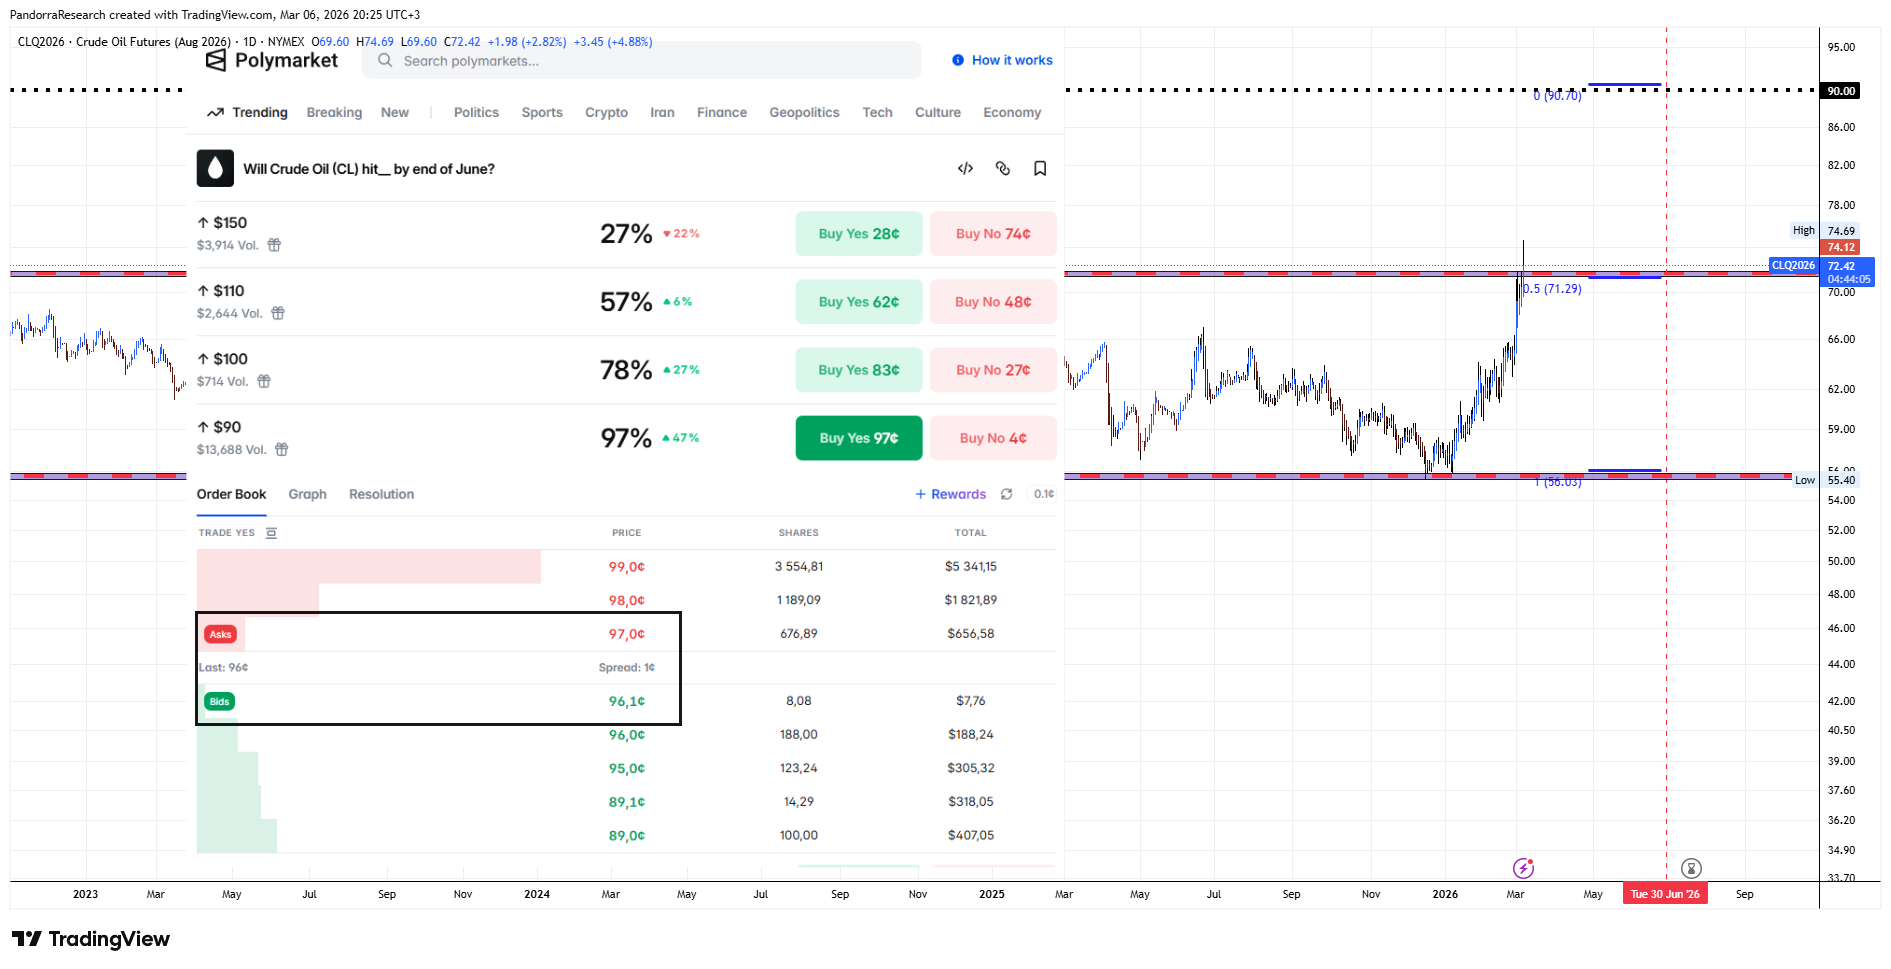The width and height of the screenshot is (1891, 969).
Task: Click the gift icon in $110 row
Action: click(x=278, y=313)
